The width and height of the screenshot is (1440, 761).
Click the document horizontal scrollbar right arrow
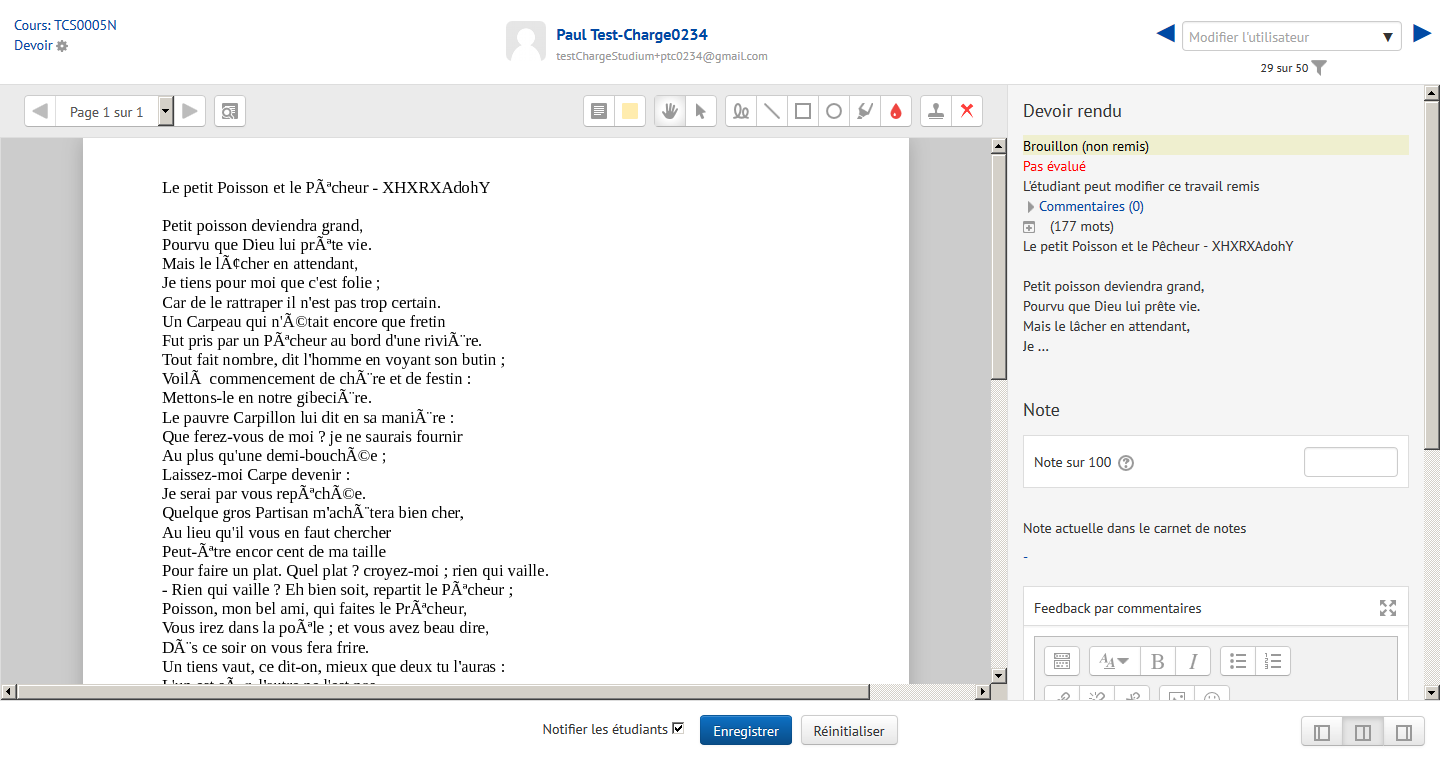tap(983, 691)
